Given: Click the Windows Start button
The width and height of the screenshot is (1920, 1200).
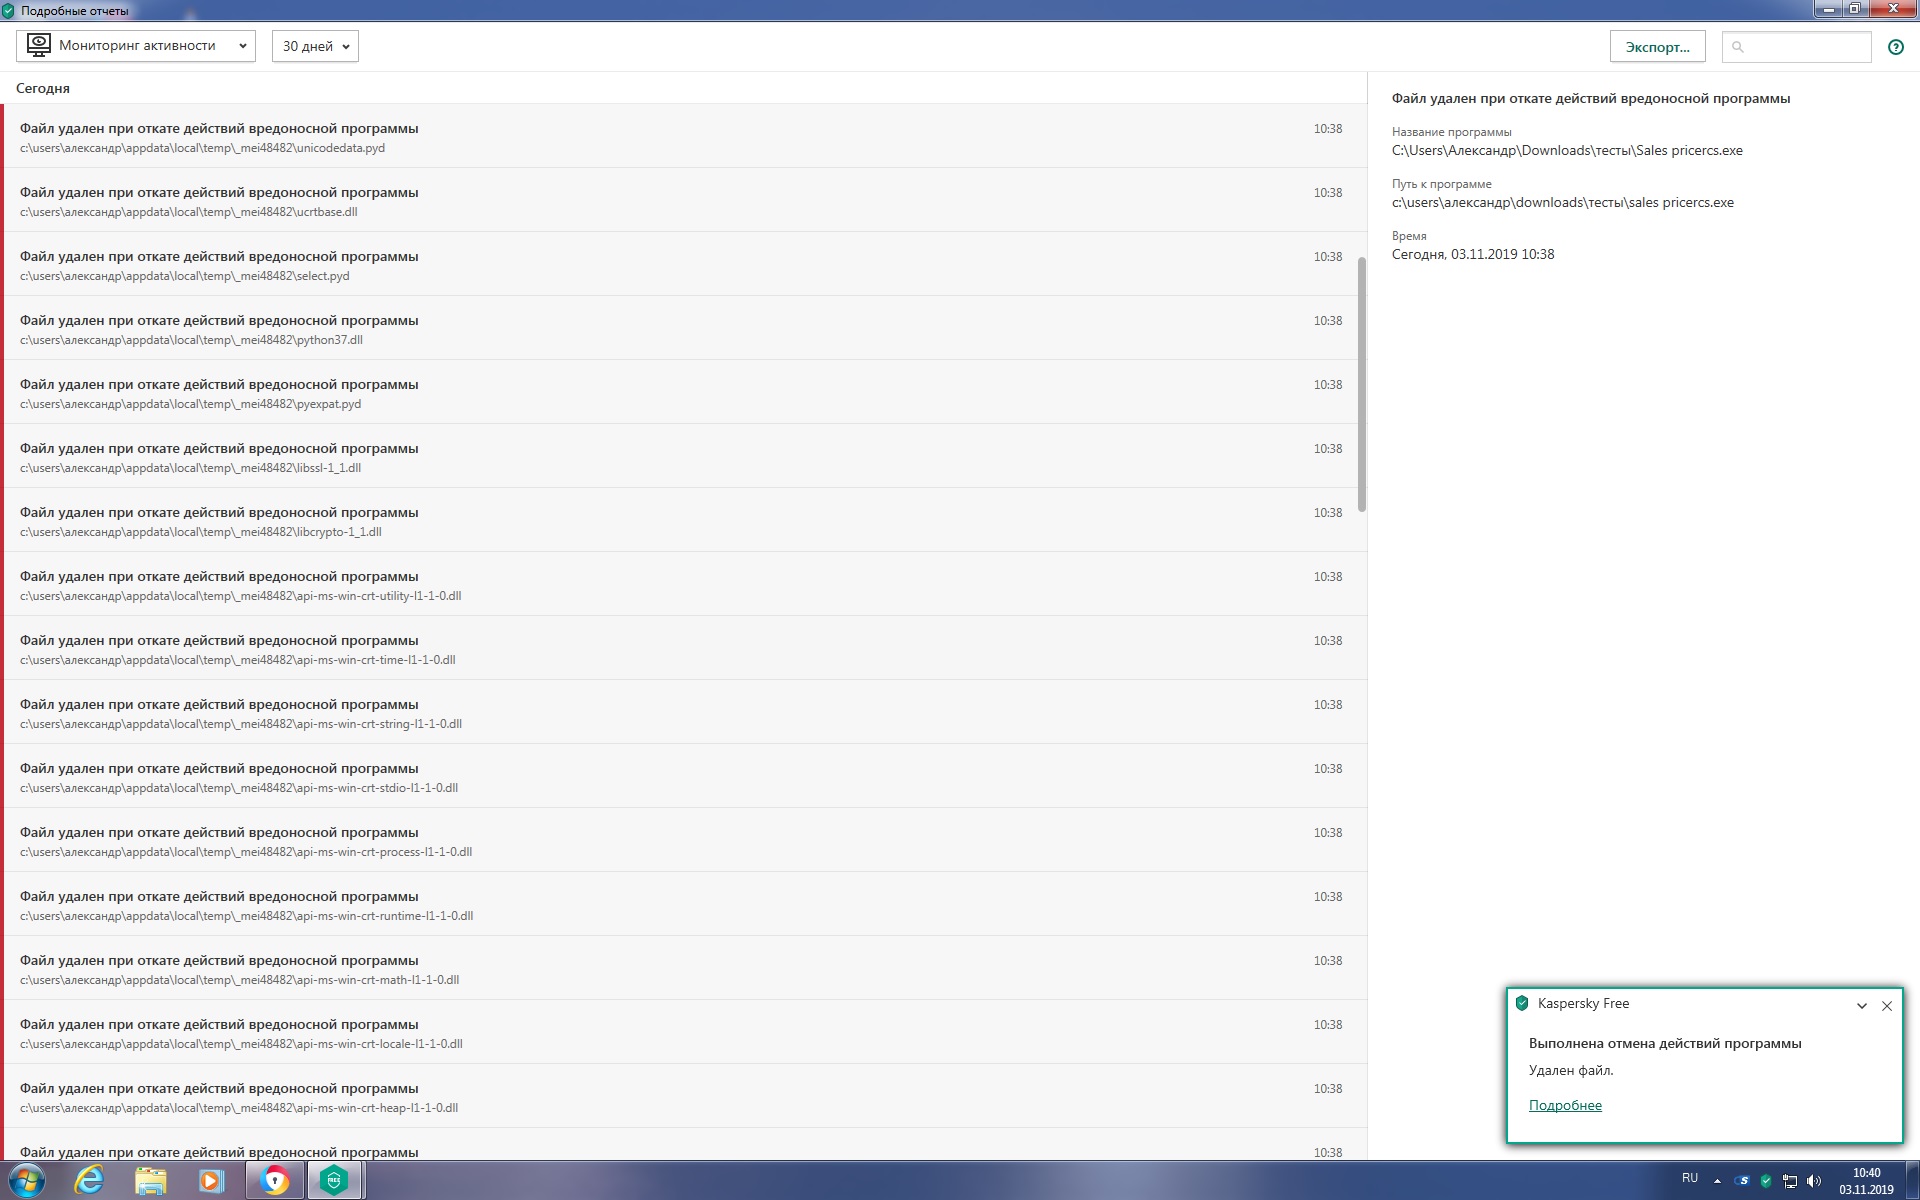Looking at the screenshot, I should (27, 1180).
